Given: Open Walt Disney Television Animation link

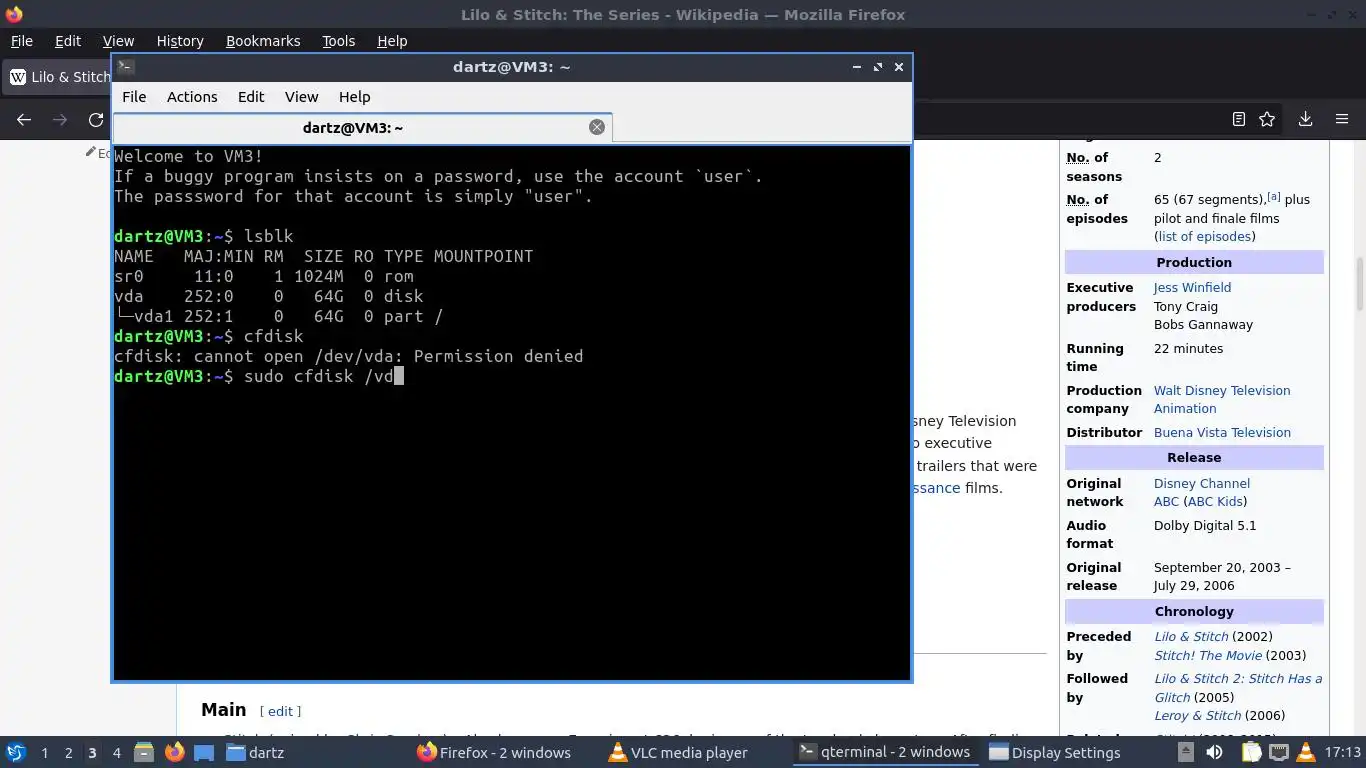Looking at the screenshot, I should coord(1222,399).
